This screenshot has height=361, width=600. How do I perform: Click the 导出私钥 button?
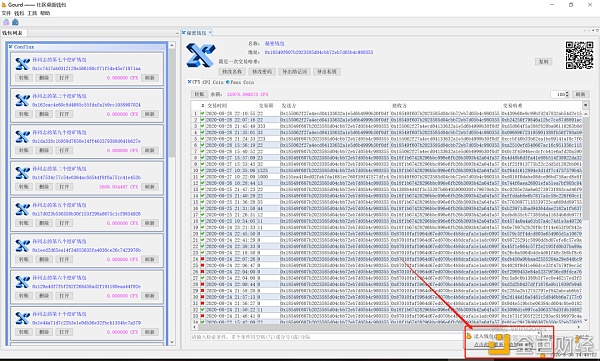(326, 72)
